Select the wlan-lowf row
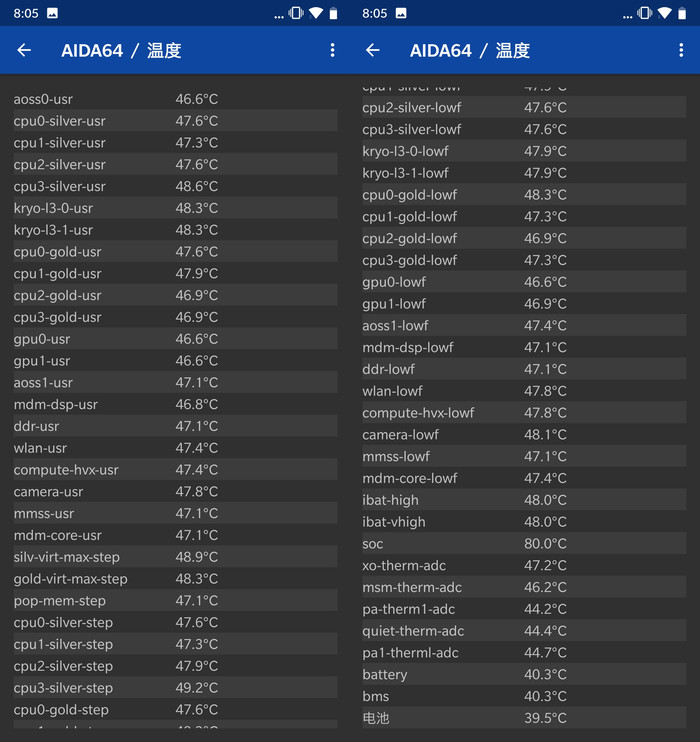The height and width of the screenshot is (742, 700). point(524,390)
